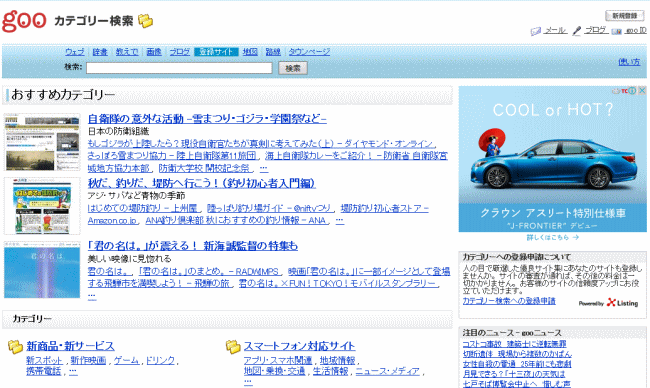Open the 新作映画 subcategory
Viewport: 650px width, 388px height.
coord(88,361)
